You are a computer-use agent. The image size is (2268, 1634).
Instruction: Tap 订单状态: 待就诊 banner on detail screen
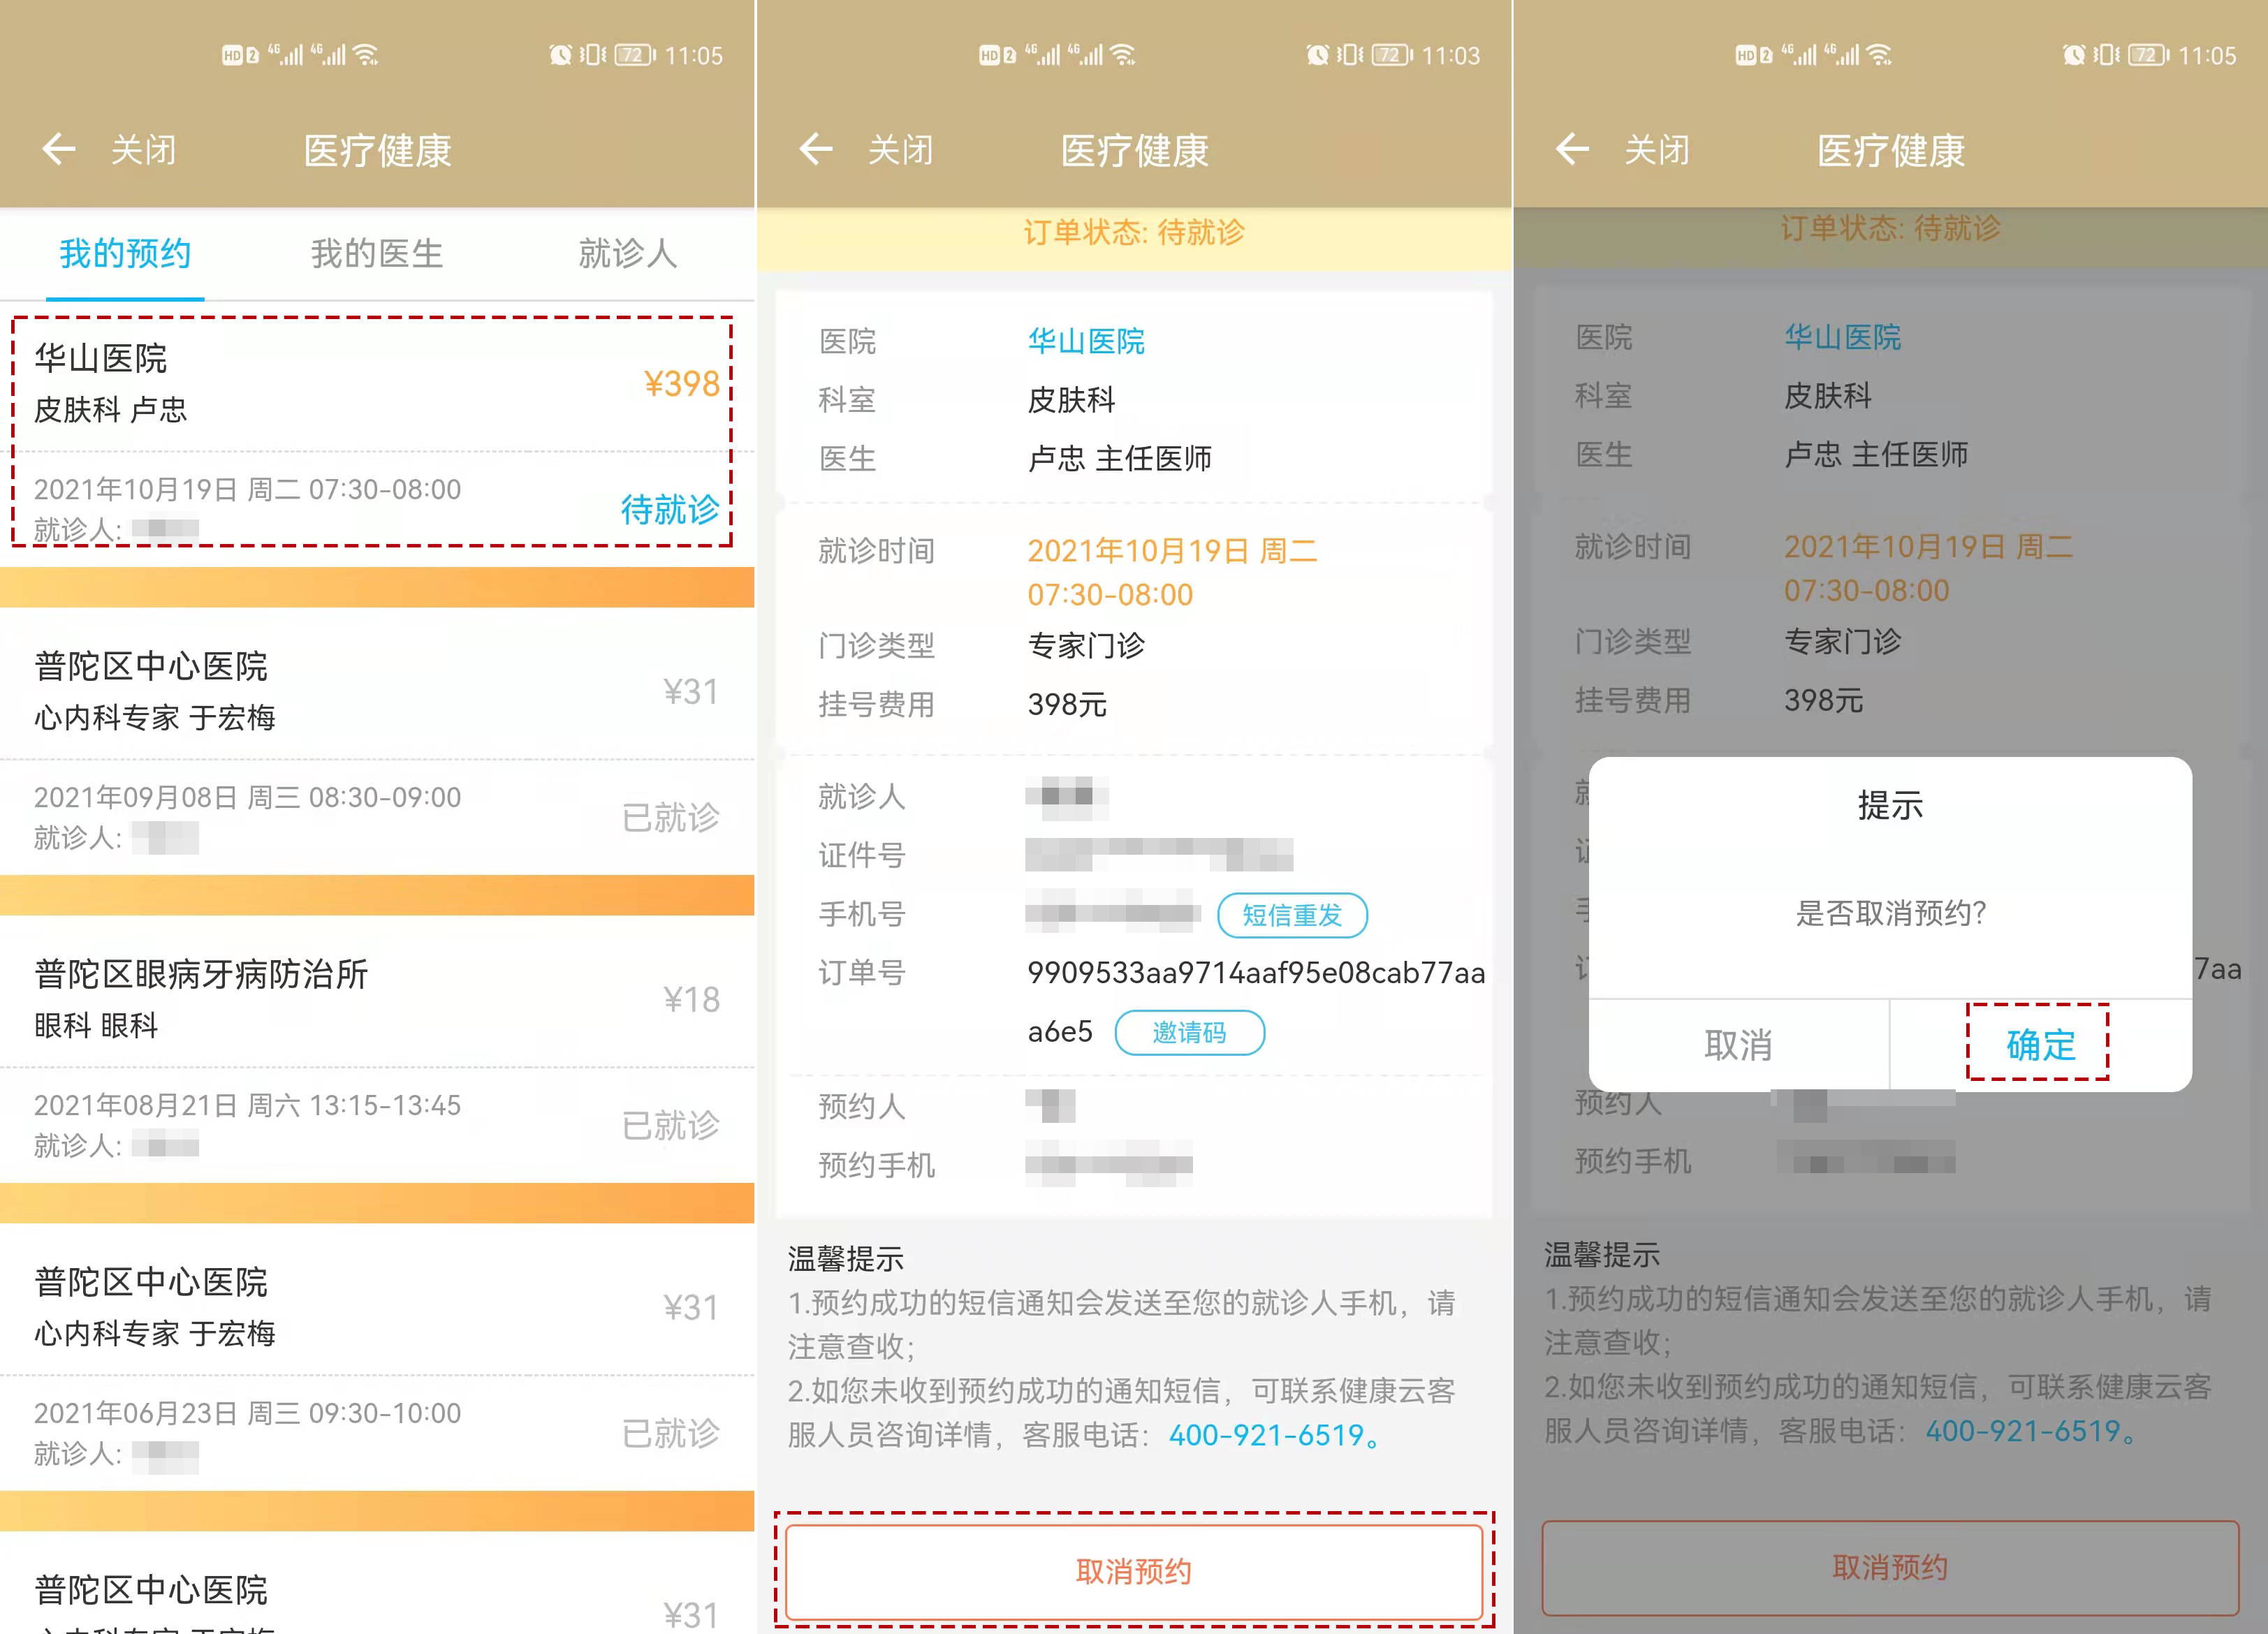[1134, 232]
